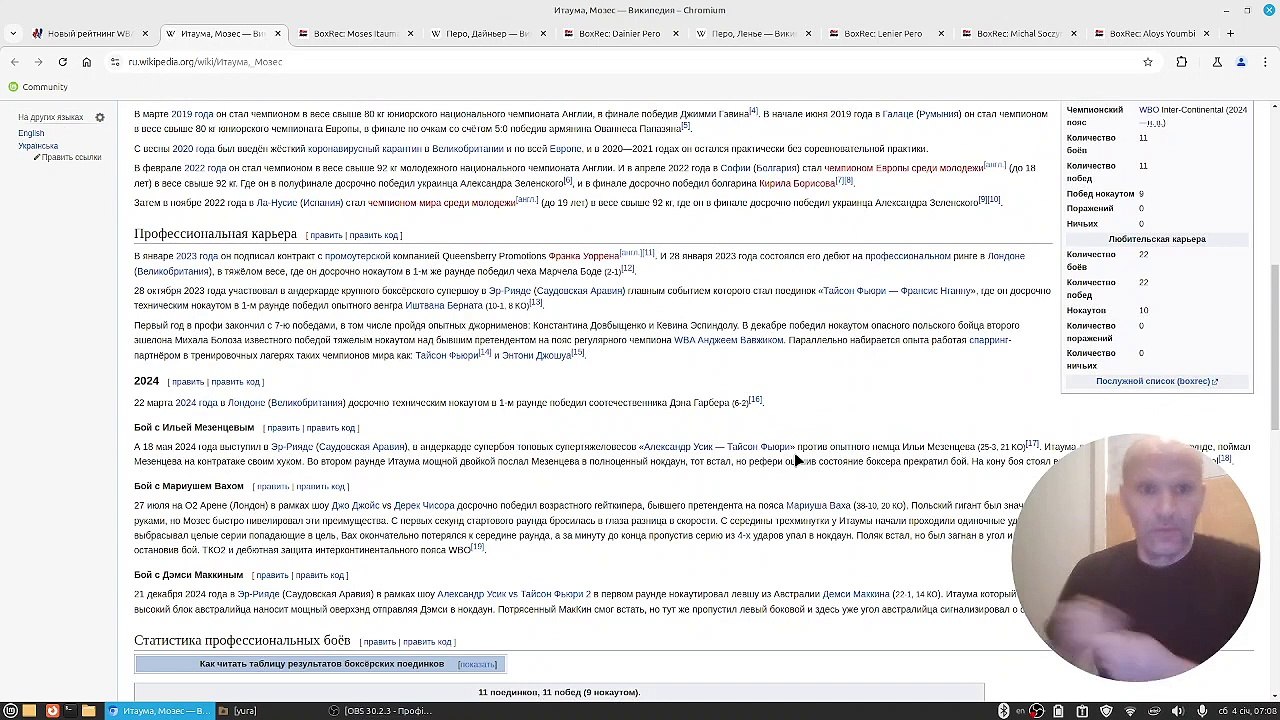Switch to the Chromium window in taskbar
1280x720 pixels.
(157, 711)
